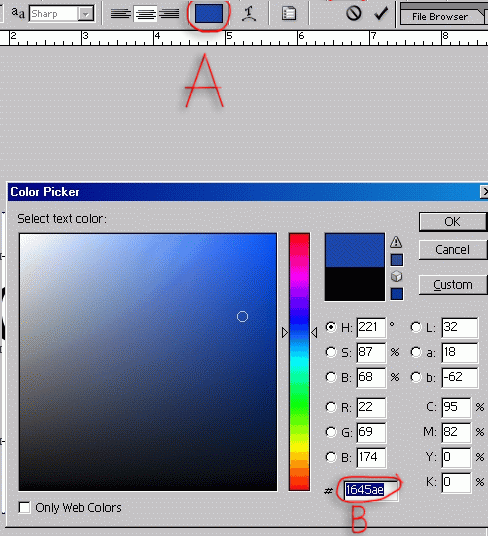Open Custom colors dialog
This screenshot has width=488, height=536.
click(x=453, y=284)
